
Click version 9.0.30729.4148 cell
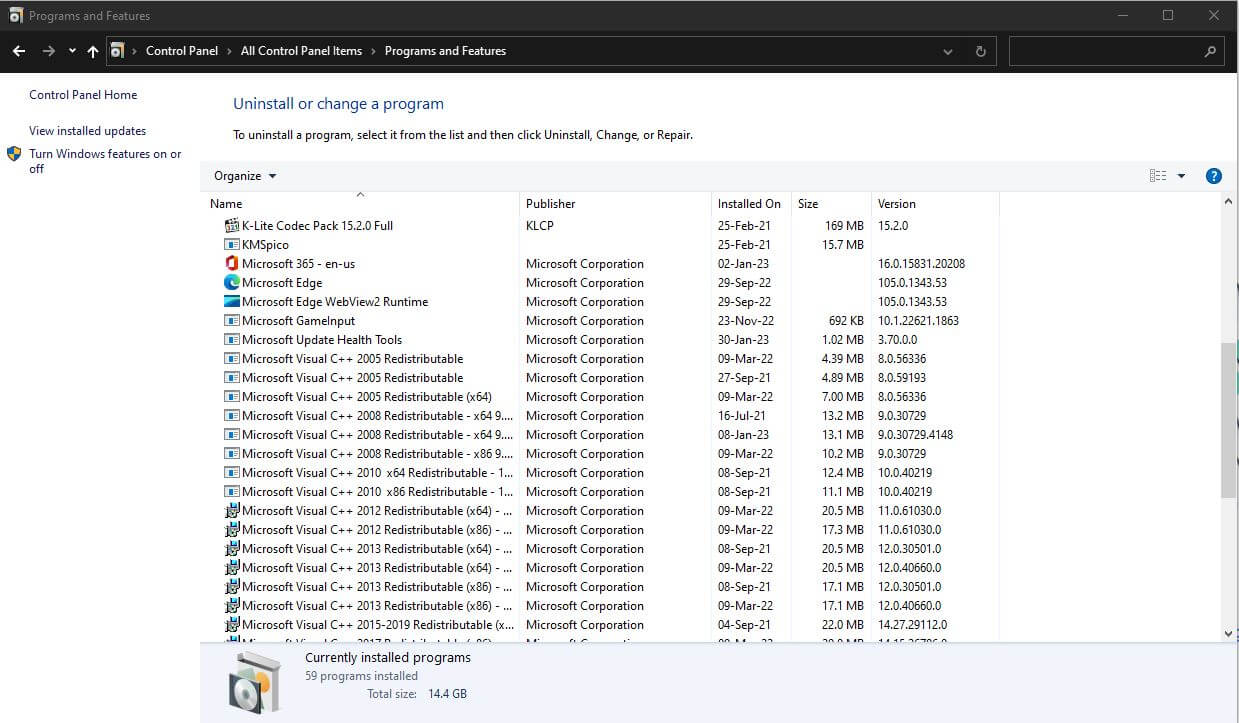coord(915,435)
